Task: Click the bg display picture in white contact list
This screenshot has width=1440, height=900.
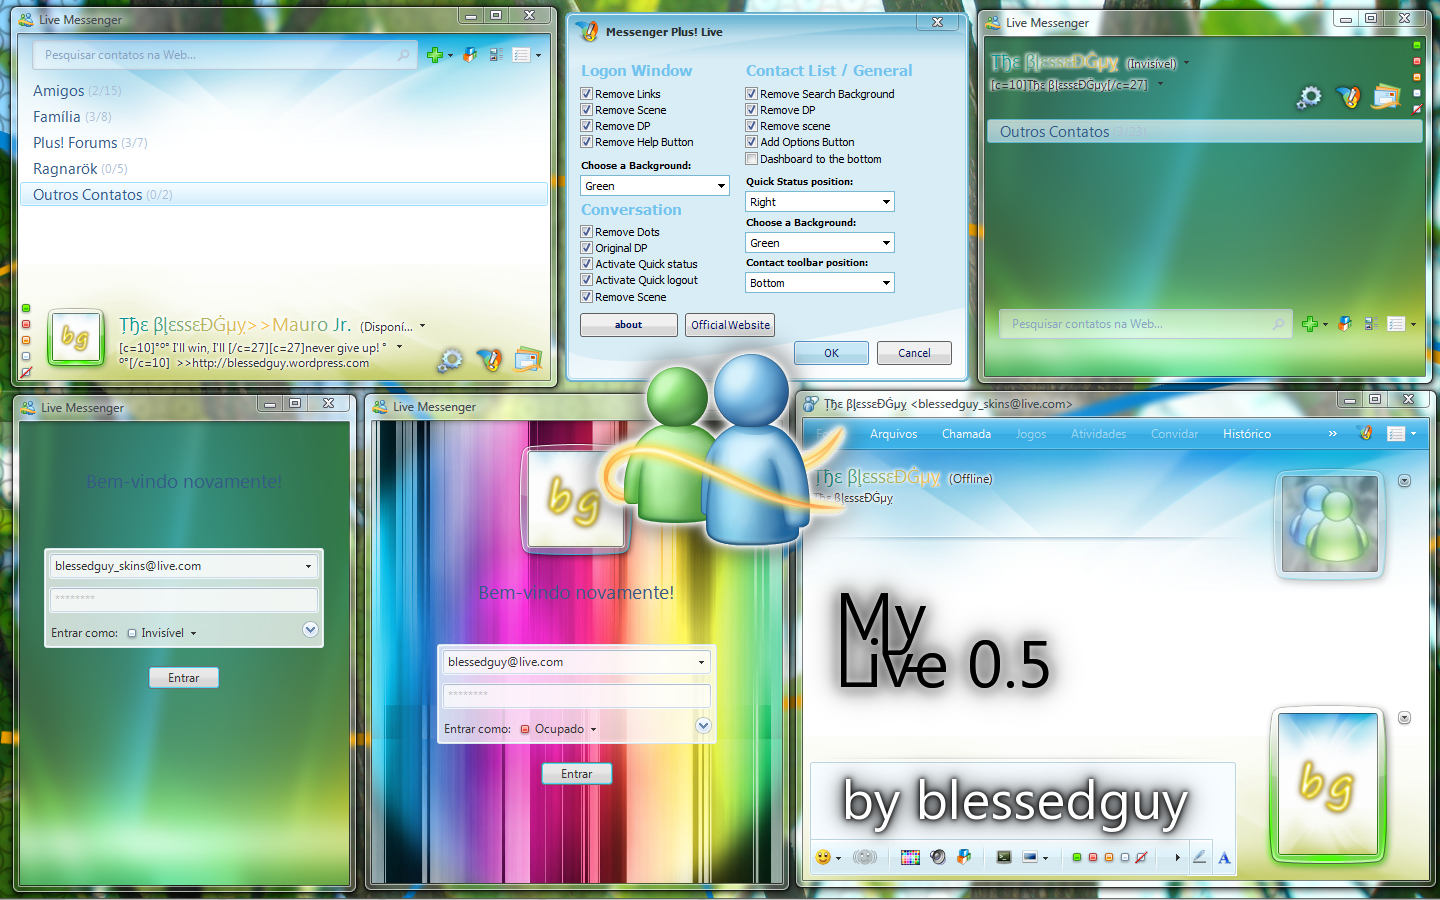Action: pyautogui.click(x=76, y=337)
